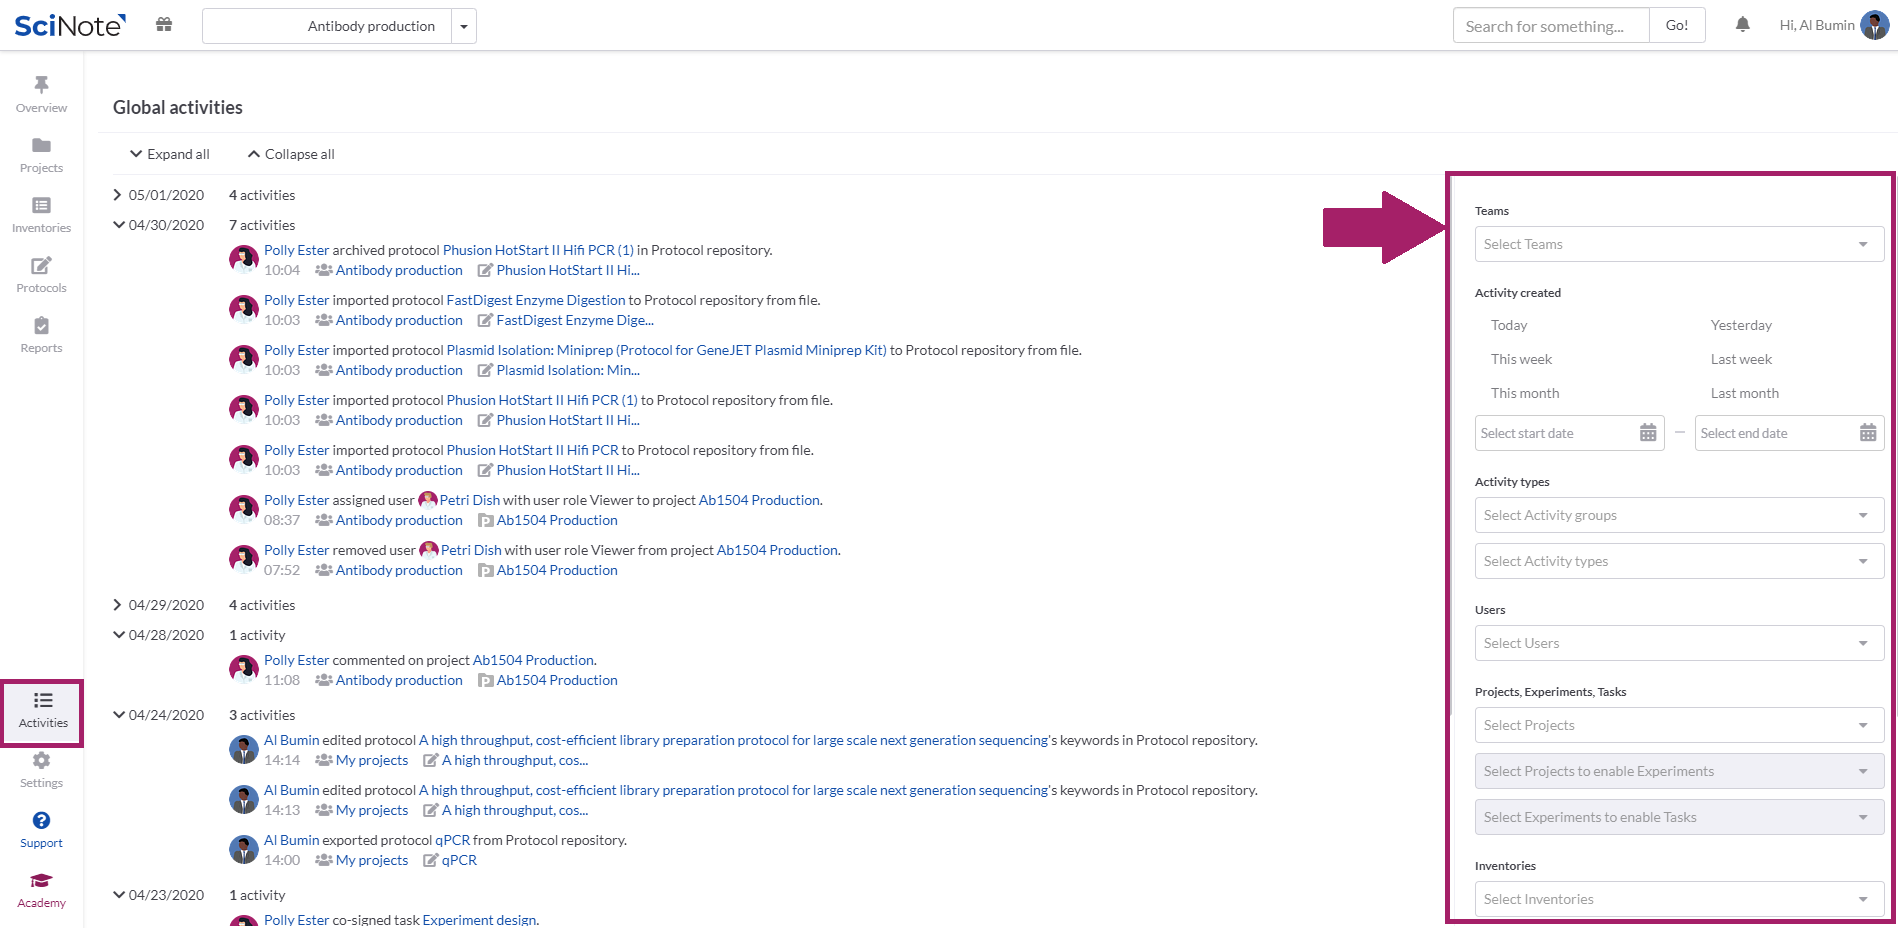This screenshot has height=928, width=1898.
Task: Open Ab1504 Production link in comment entry
Action: point(534,660)
